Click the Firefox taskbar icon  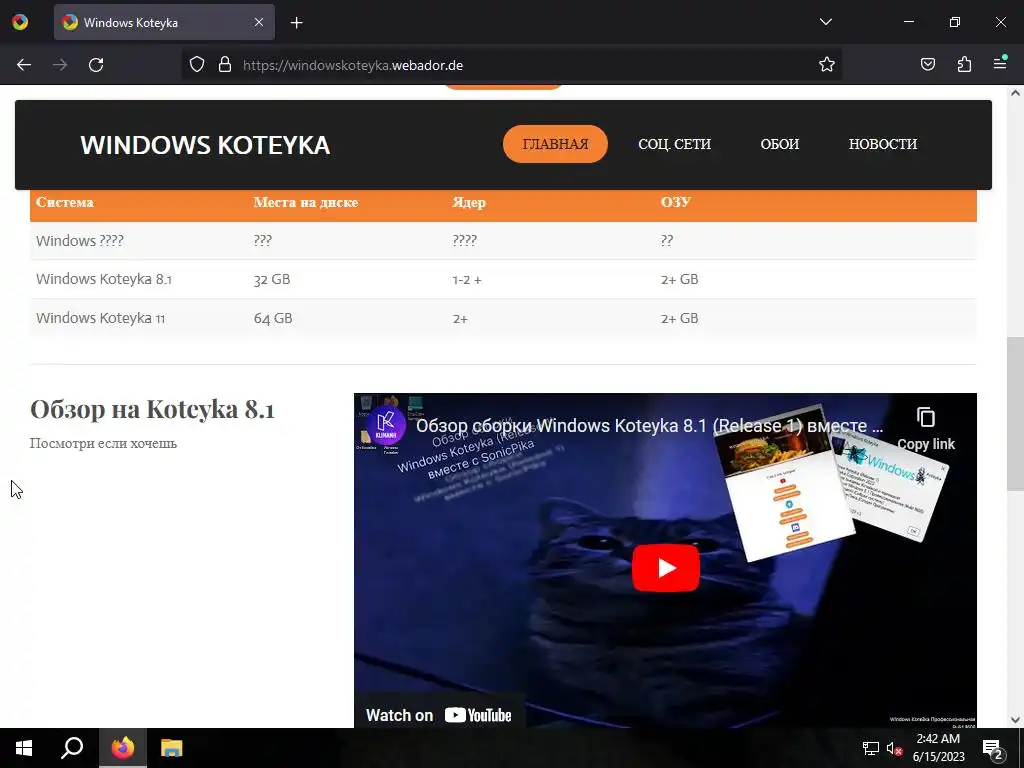click(x=122, y=748)
